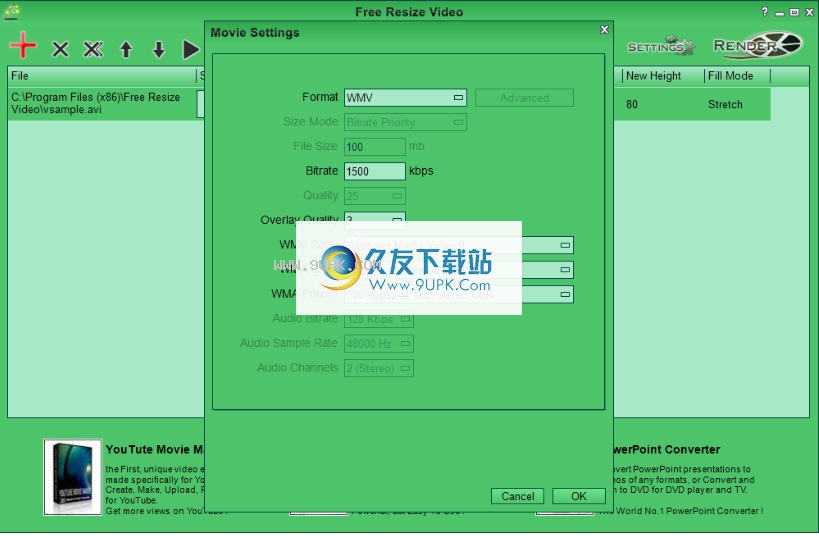Click the File Size field showing 100
The image size is (819, 536).
click(375, 147)
